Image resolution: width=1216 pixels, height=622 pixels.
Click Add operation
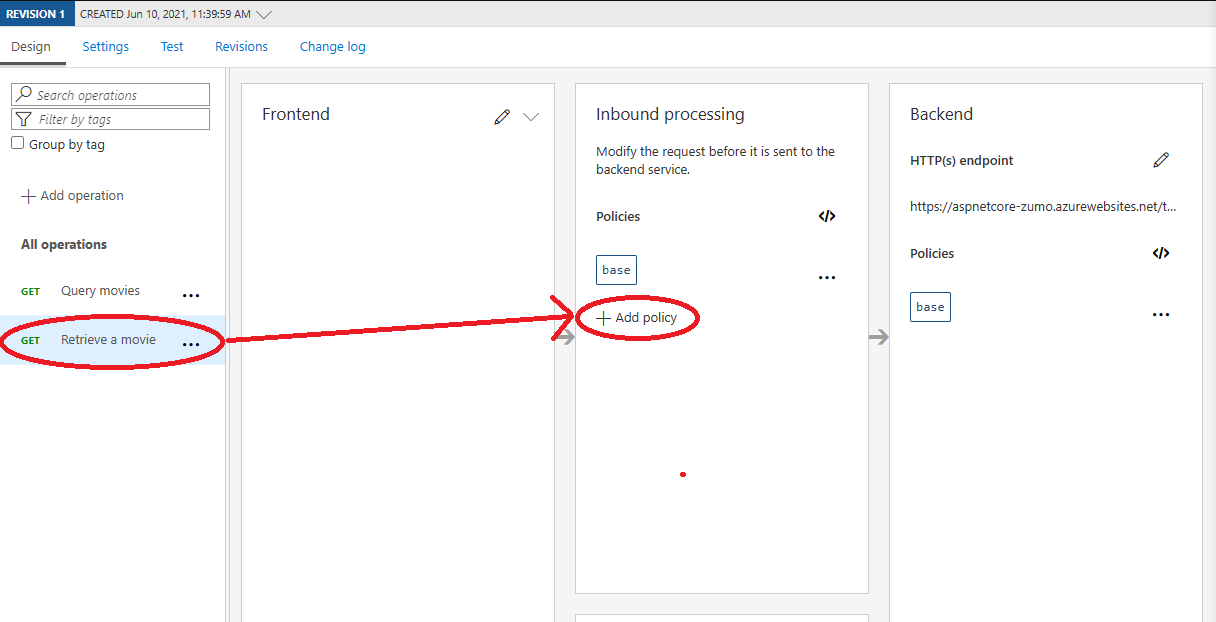pos(73,196)
